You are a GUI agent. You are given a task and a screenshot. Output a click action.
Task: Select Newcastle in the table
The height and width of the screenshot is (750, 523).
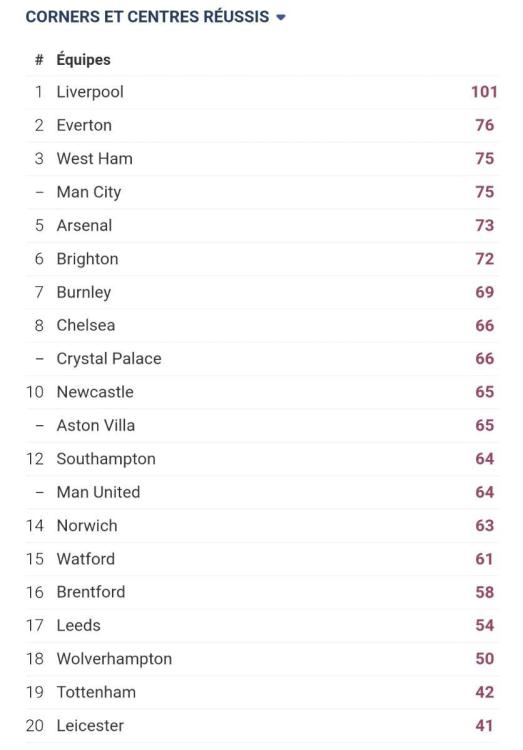[x=95, y=392]
